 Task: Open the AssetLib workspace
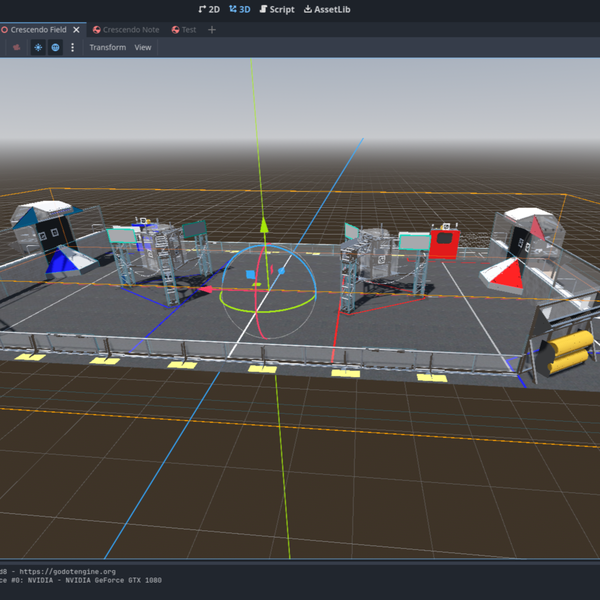(329, 9)
